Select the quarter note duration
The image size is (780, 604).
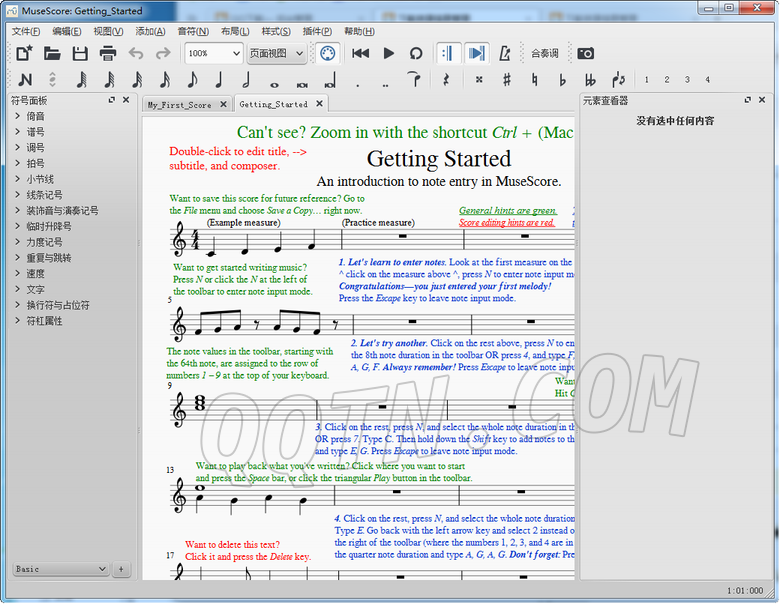(219, 80)
